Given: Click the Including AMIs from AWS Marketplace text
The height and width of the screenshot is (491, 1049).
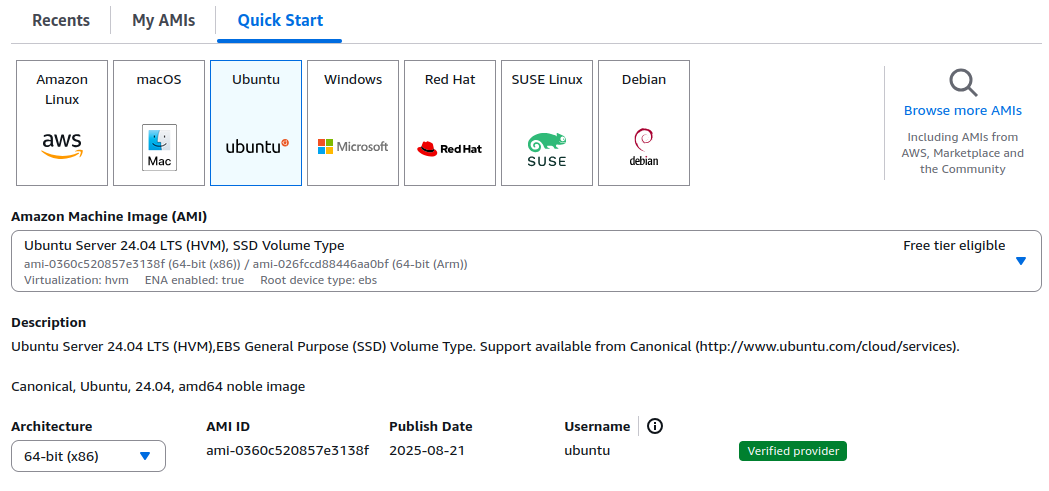Looking at the screenshot, I should pyautogui.click(x=963, y=153).
